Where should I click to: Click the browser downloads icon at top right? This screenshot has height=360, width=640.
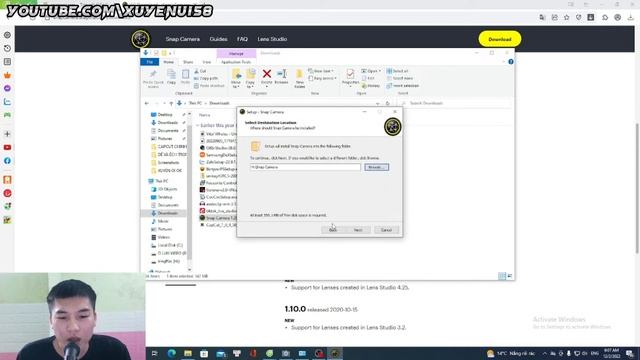click(630, 18)
